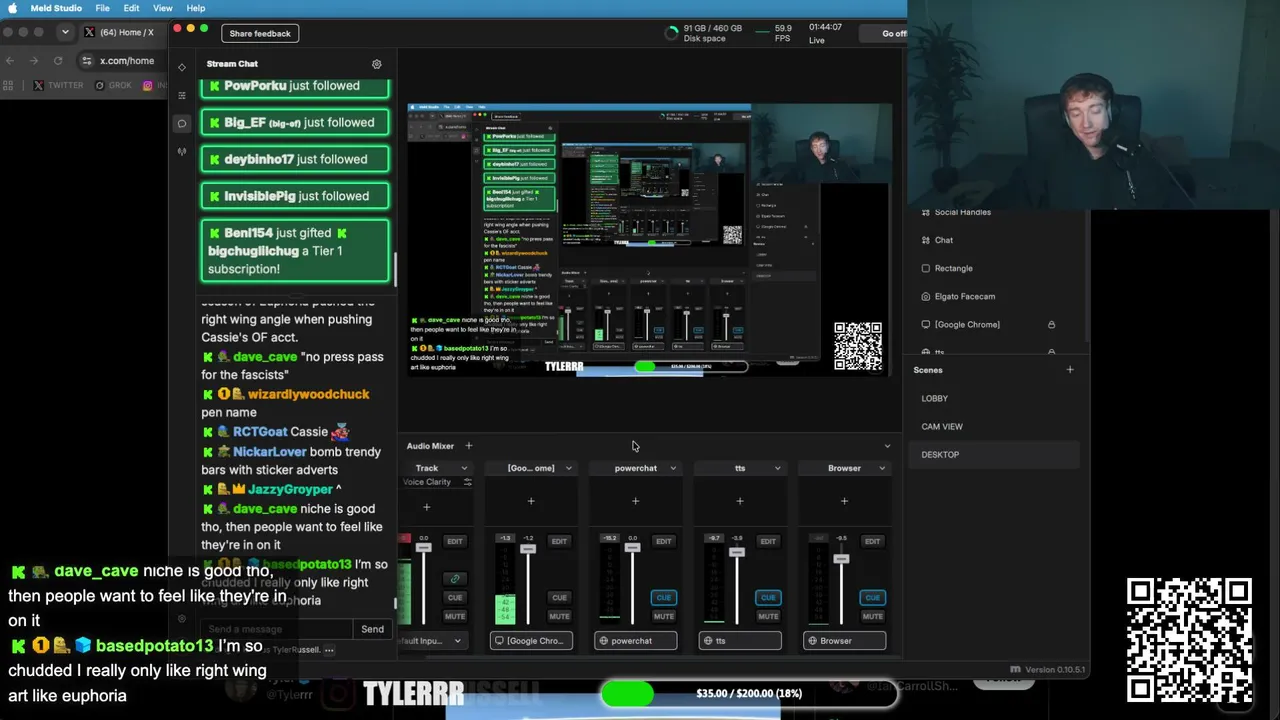Open the Chrome apps grid icon
Screen dimensions: 1280x720
point(10,86)
